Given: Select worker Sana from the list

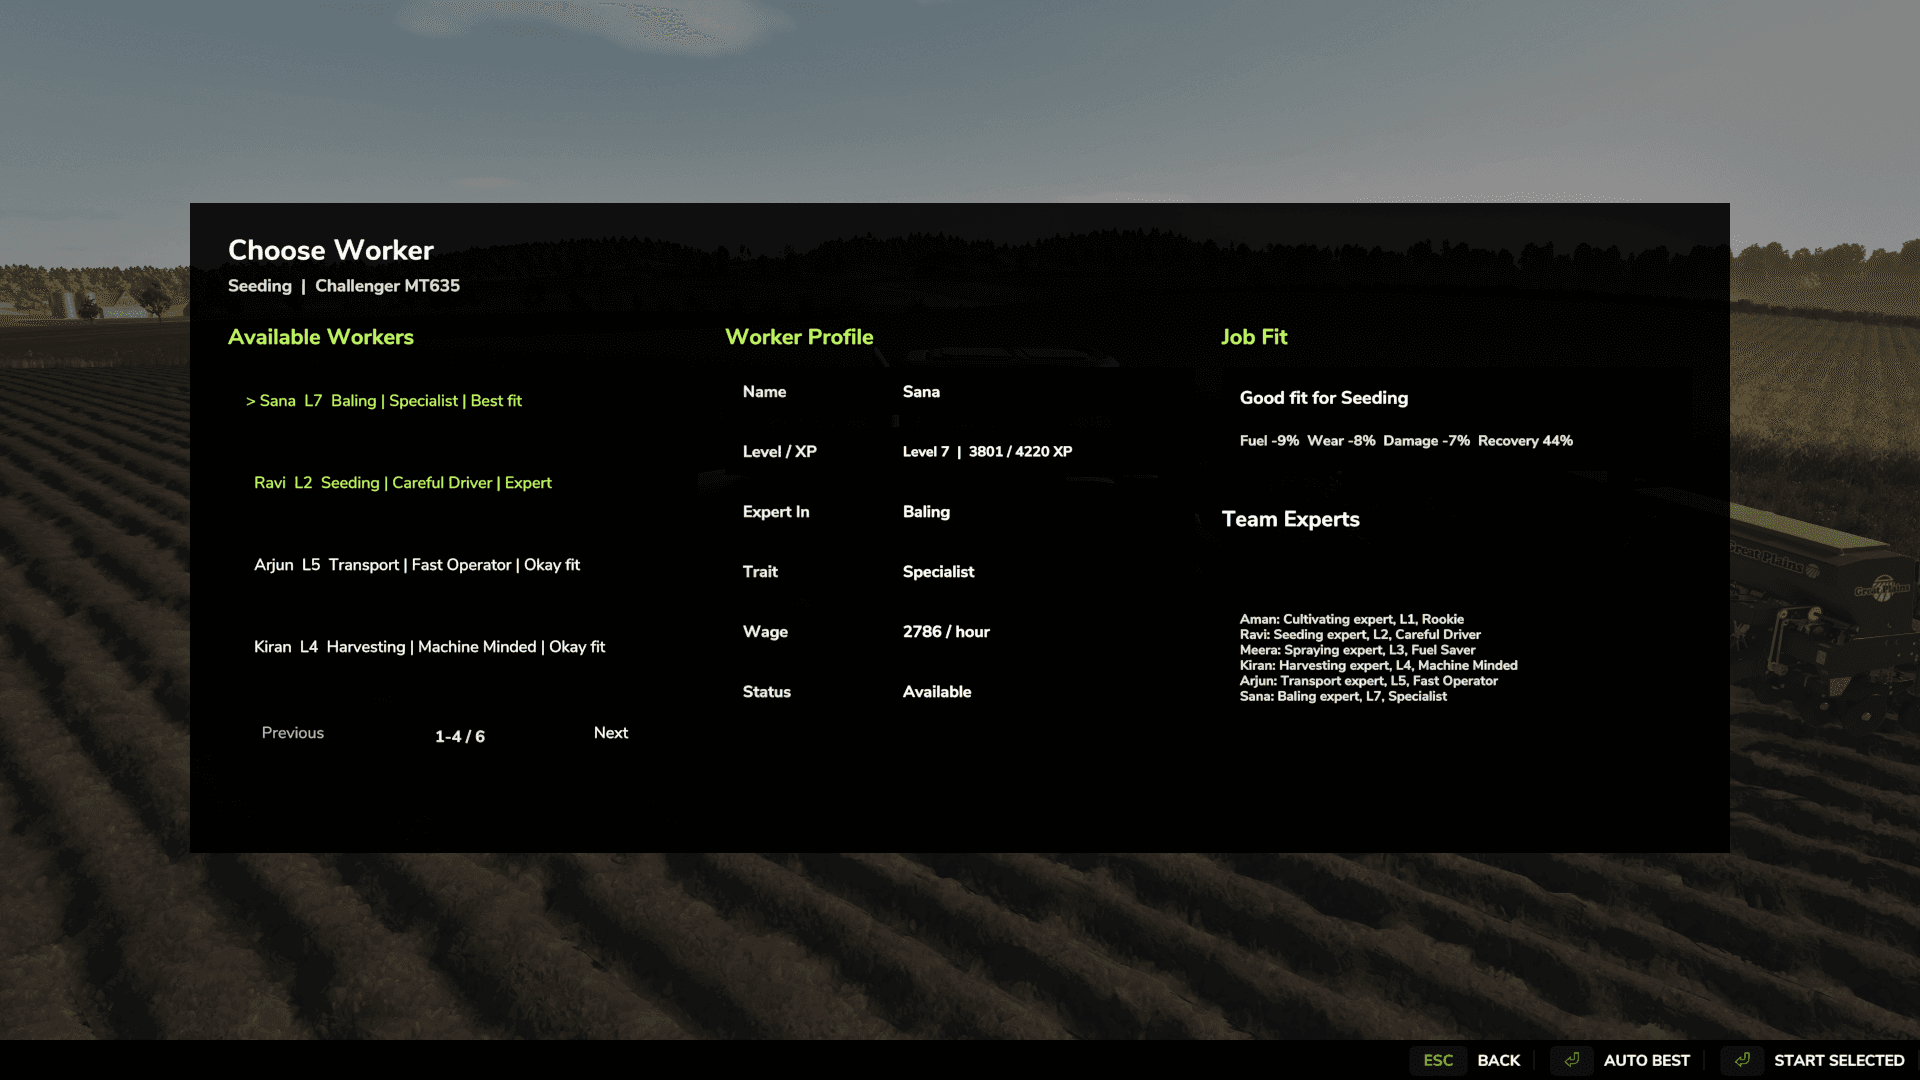Looking at the screenshot, I should coord(384,401).
